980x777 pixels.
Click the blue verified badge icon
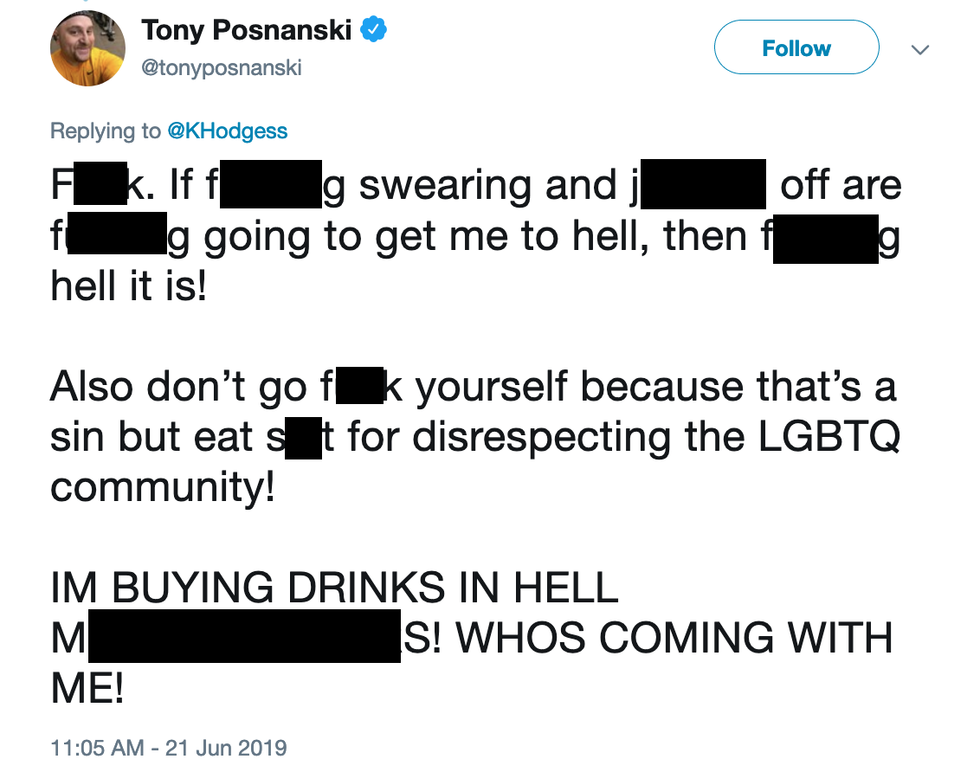(x=372, y=31)
